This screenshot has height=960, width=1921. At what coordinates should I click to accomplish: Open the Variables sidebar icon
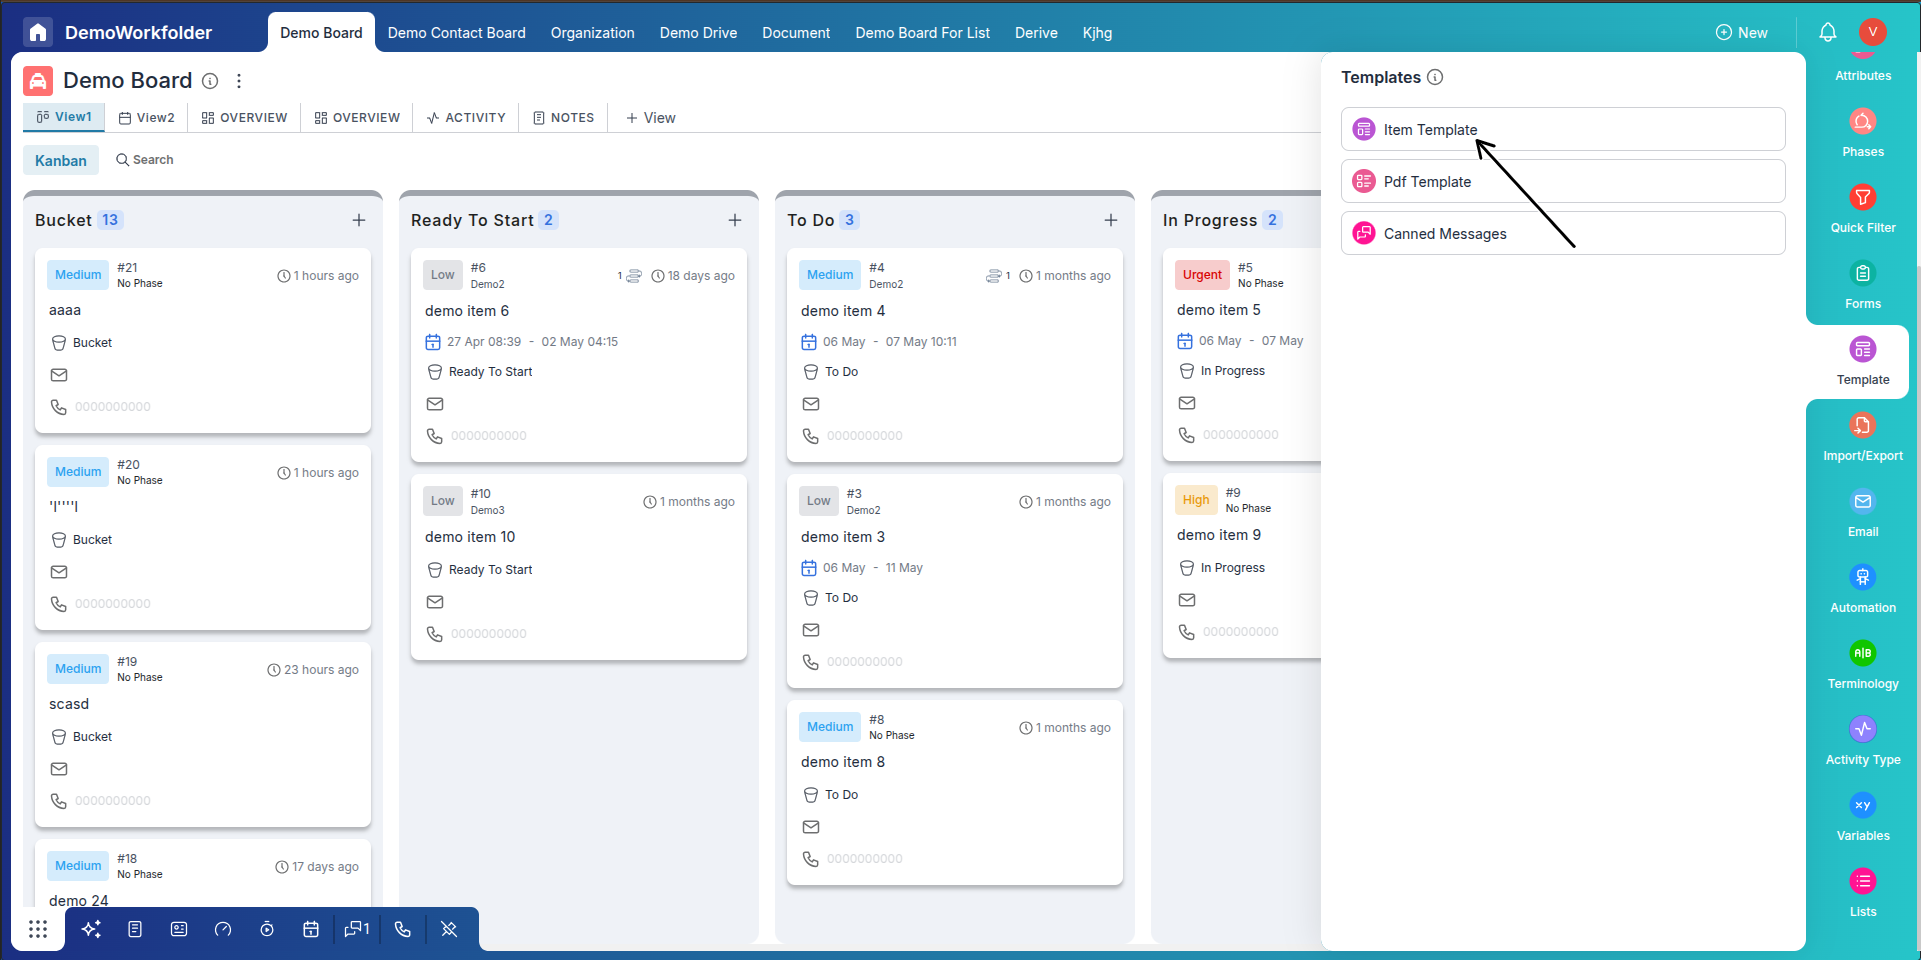pos(1862,806)
